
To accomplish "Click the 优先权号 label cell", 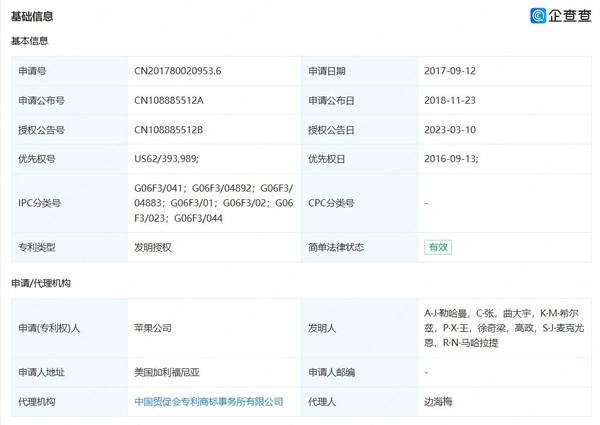I will [69, 159].
